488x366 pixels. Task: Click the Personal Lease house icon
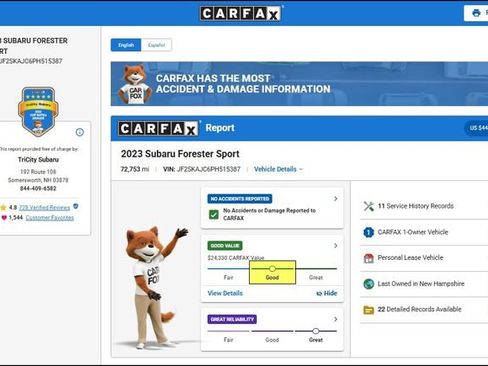(x=369, y=258)
